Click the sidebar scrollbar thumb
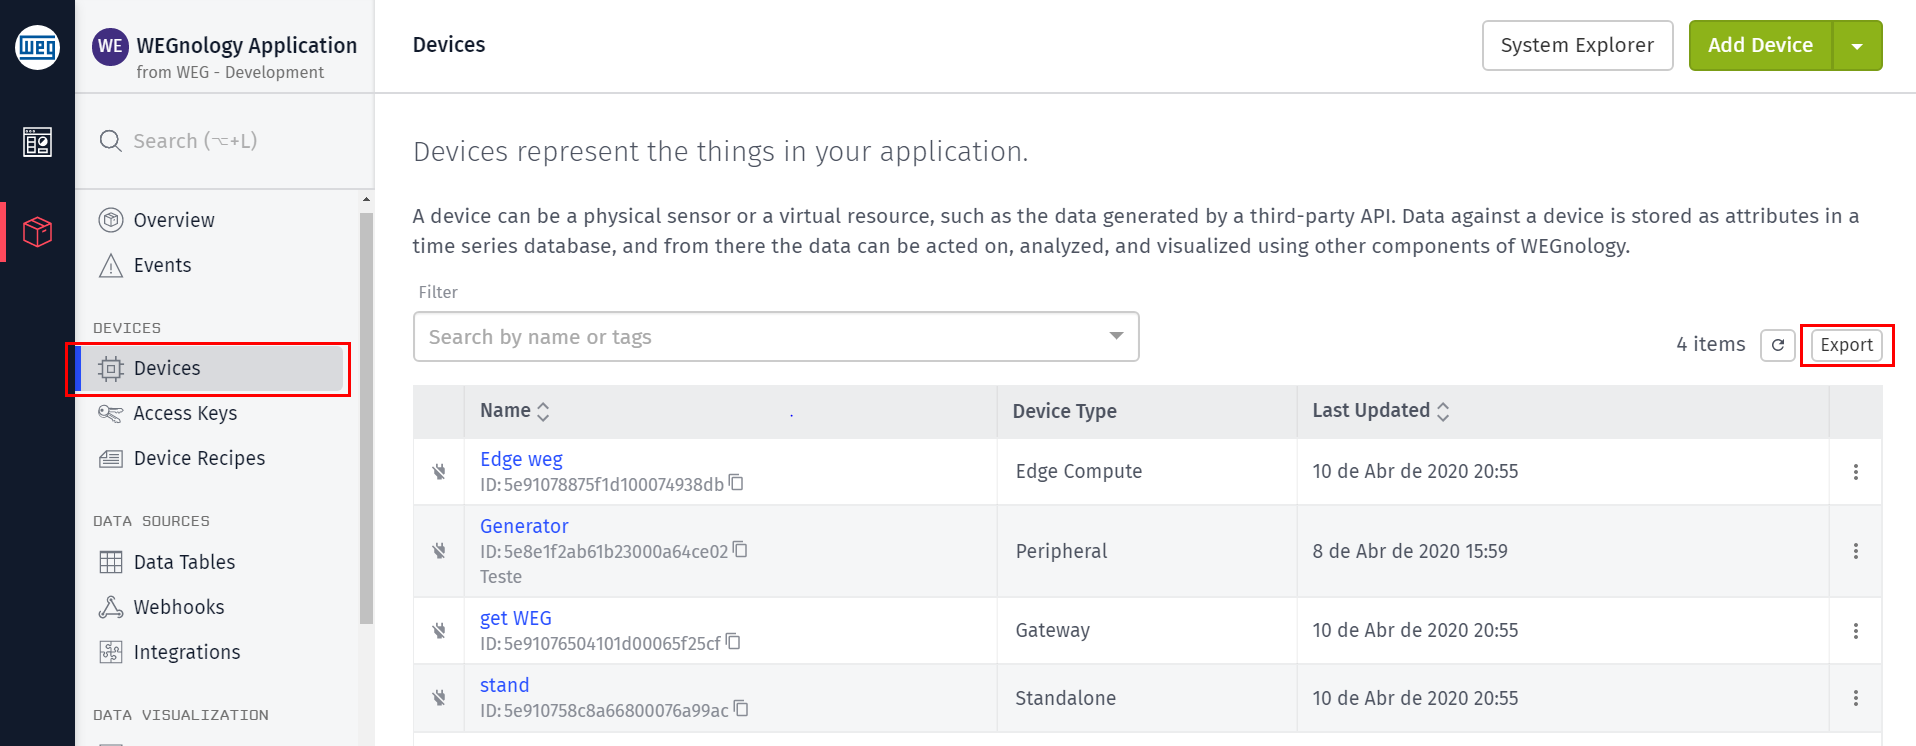Screen dimensions: 1916x746 pos(366,418)
